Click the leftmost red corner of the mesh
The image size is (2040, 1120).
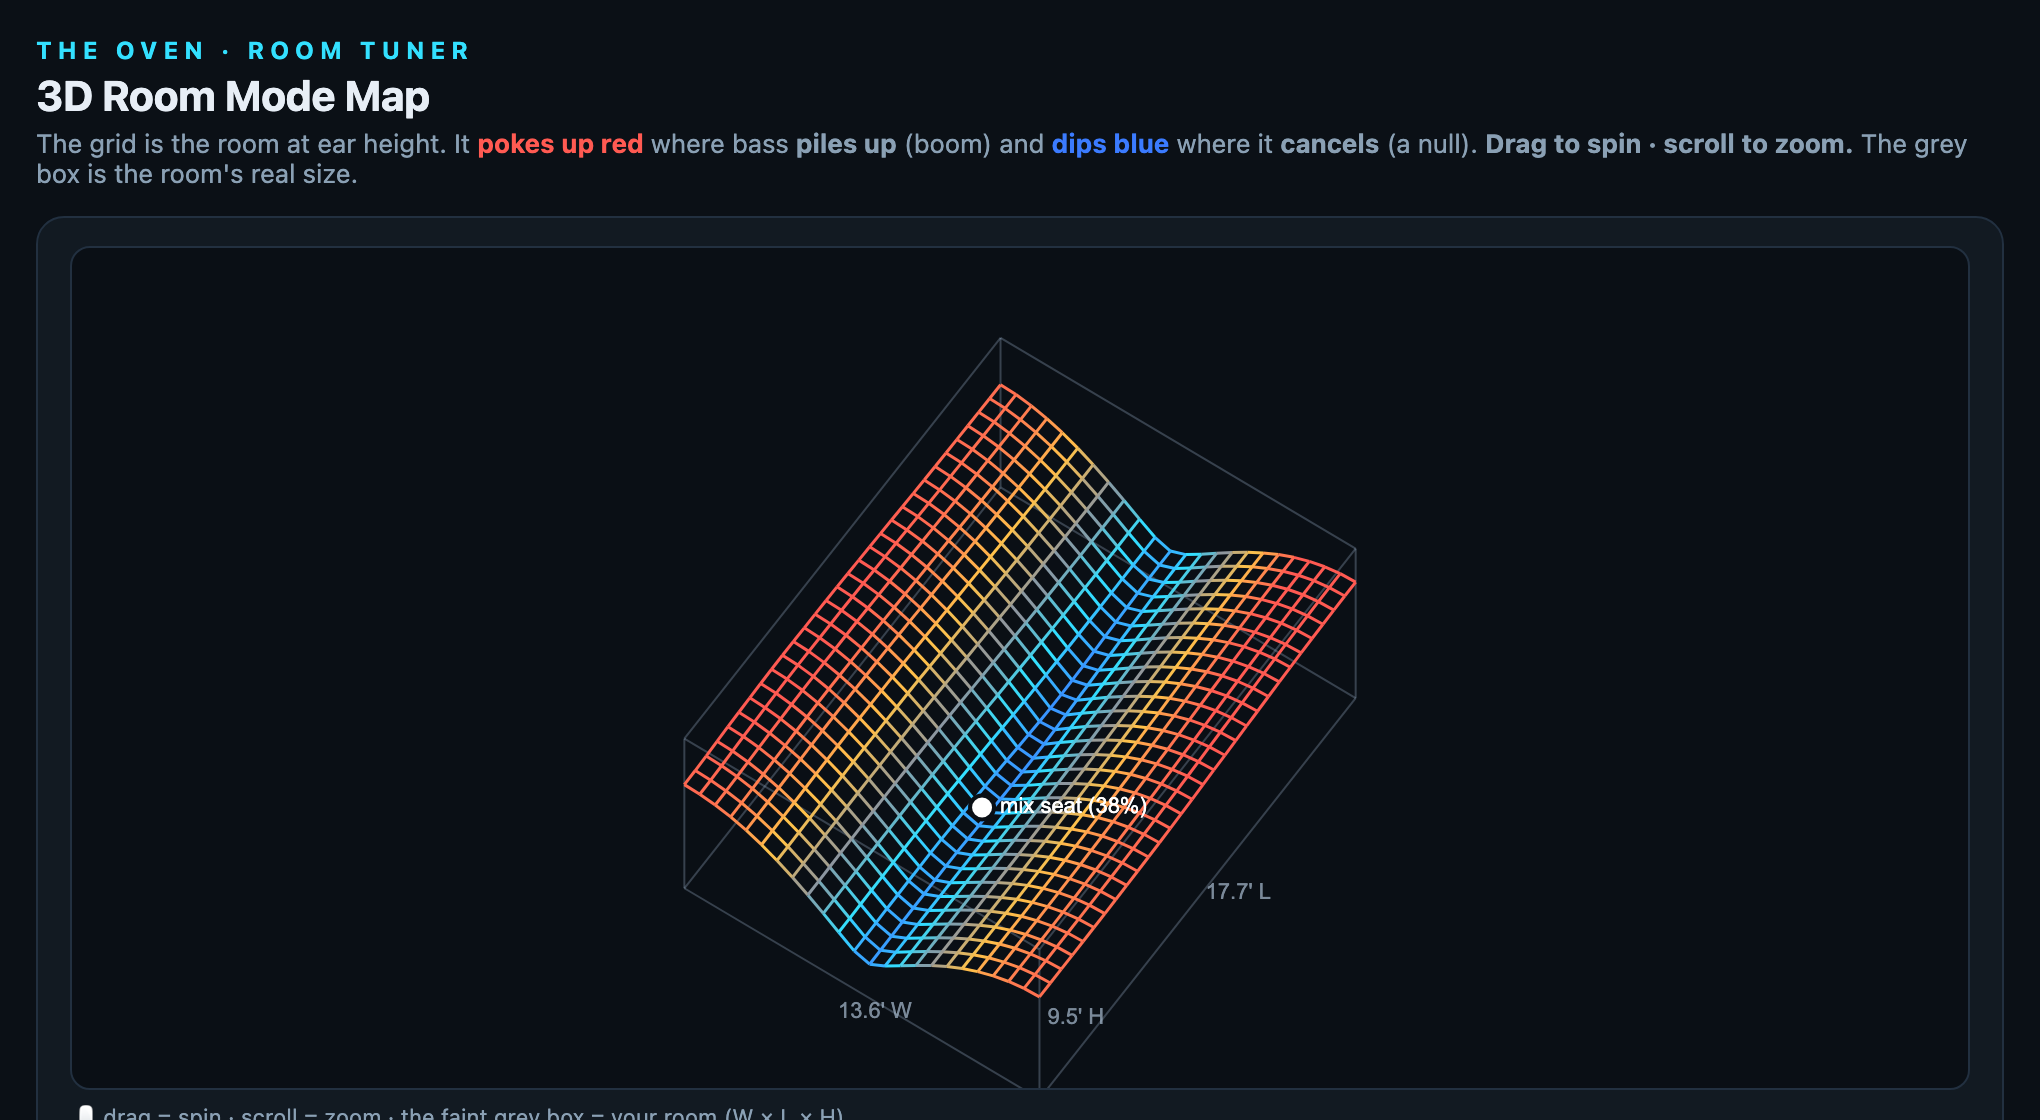[x=685, y=784]
